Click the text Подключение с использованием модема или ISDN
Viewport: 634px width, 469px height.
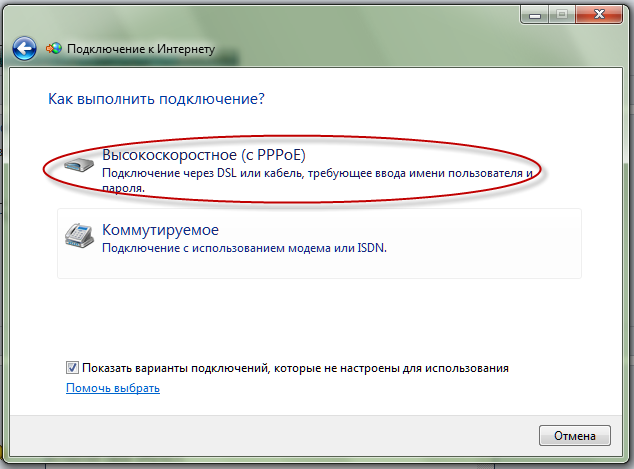coord(244,248)
